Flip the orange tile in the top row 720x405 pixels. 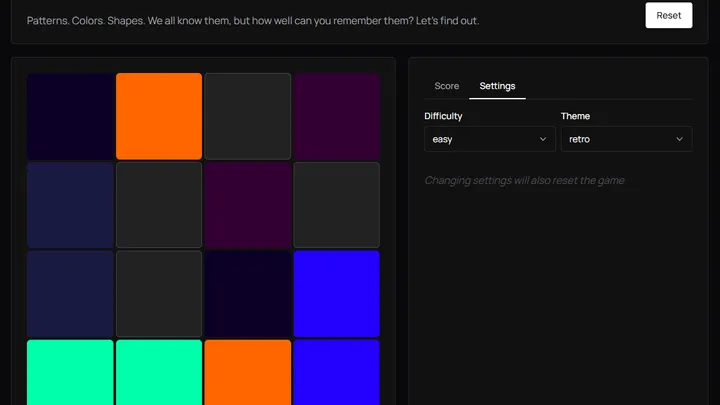tap(159, 116)
